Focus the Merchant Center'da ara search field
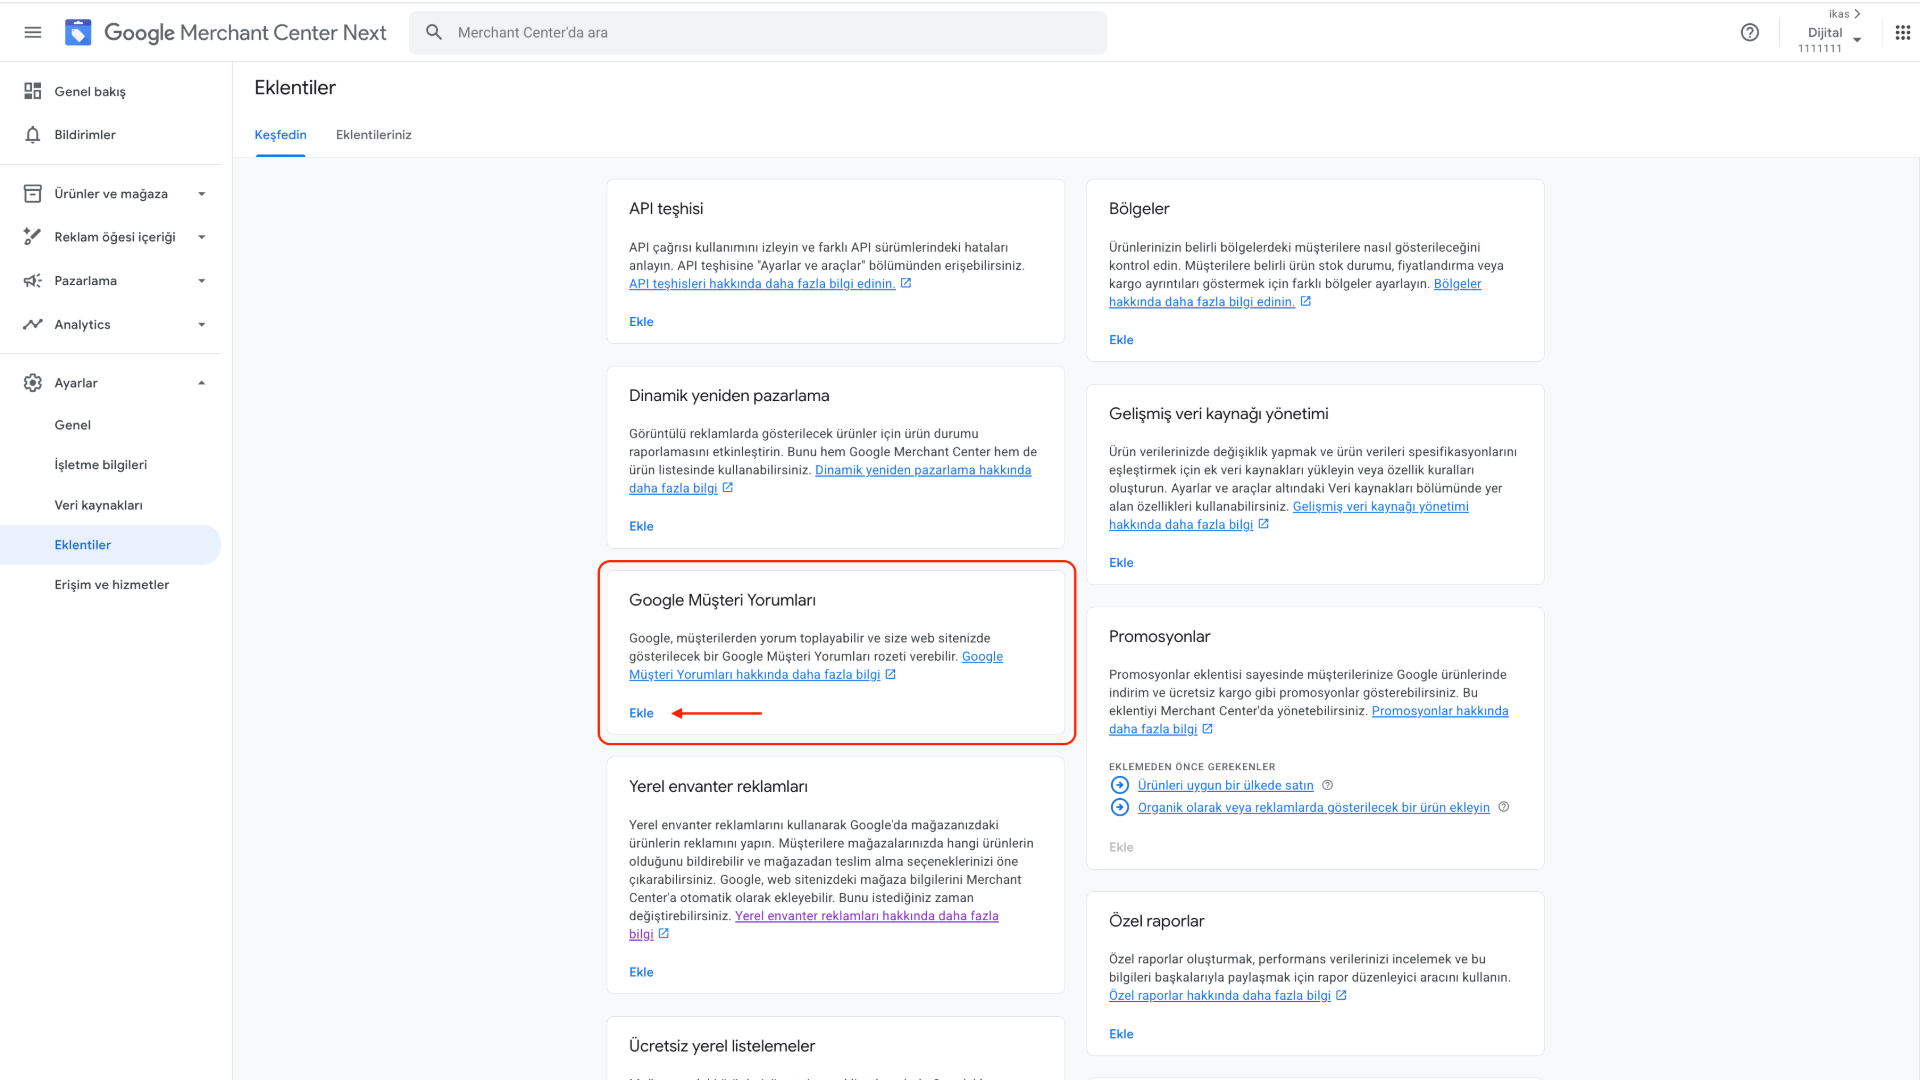1920x1080 pixels. (x=758, y=32)
